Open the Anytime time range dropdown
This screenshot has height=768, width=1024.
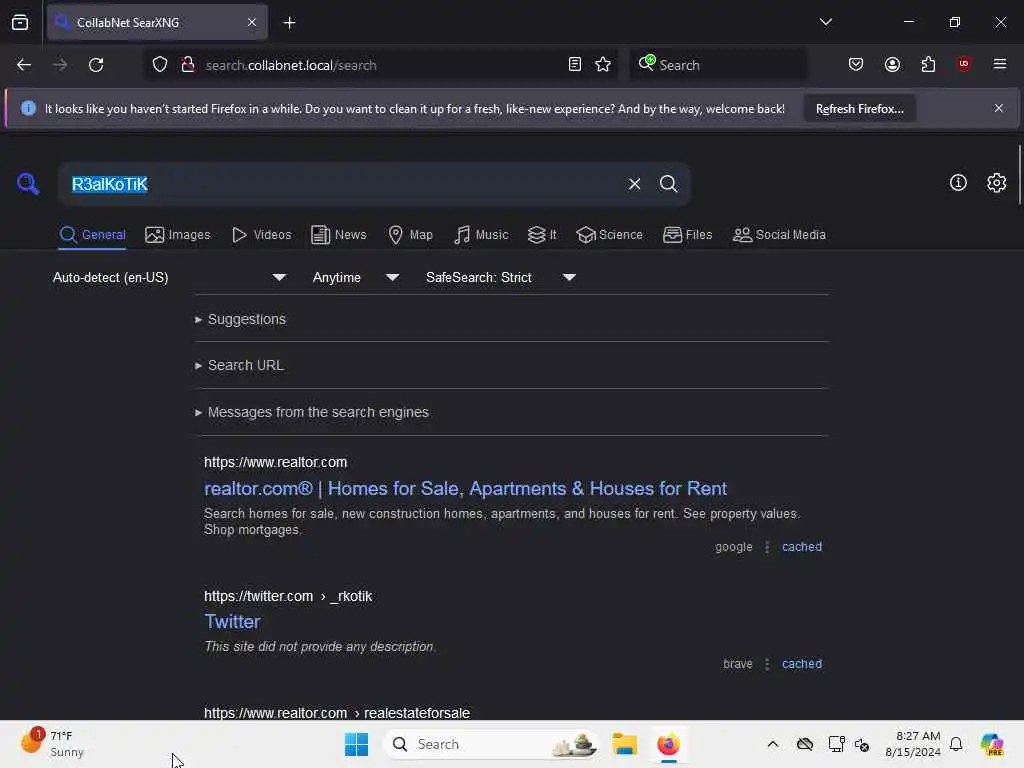pos(355,278)
